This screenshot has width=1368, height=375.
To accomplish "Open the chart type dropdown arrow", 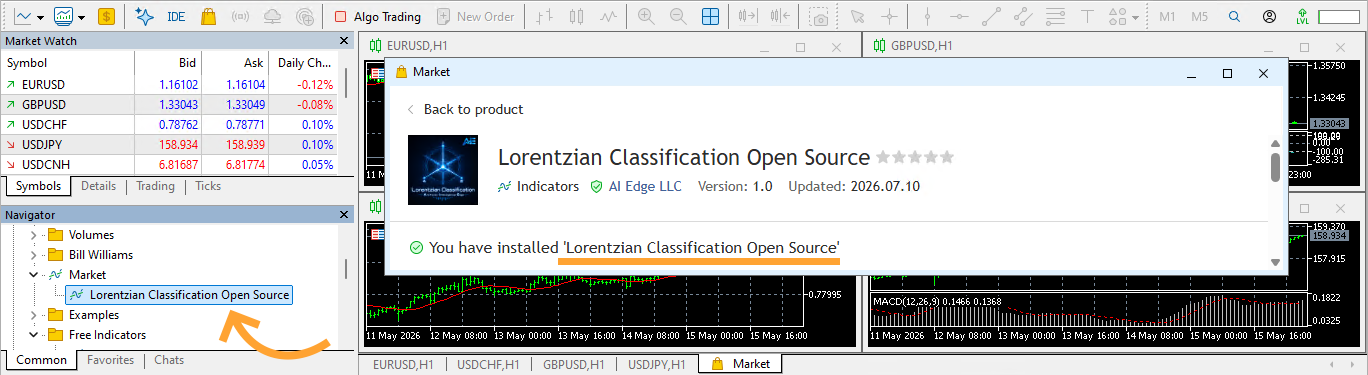I will (x=41, y=17).
